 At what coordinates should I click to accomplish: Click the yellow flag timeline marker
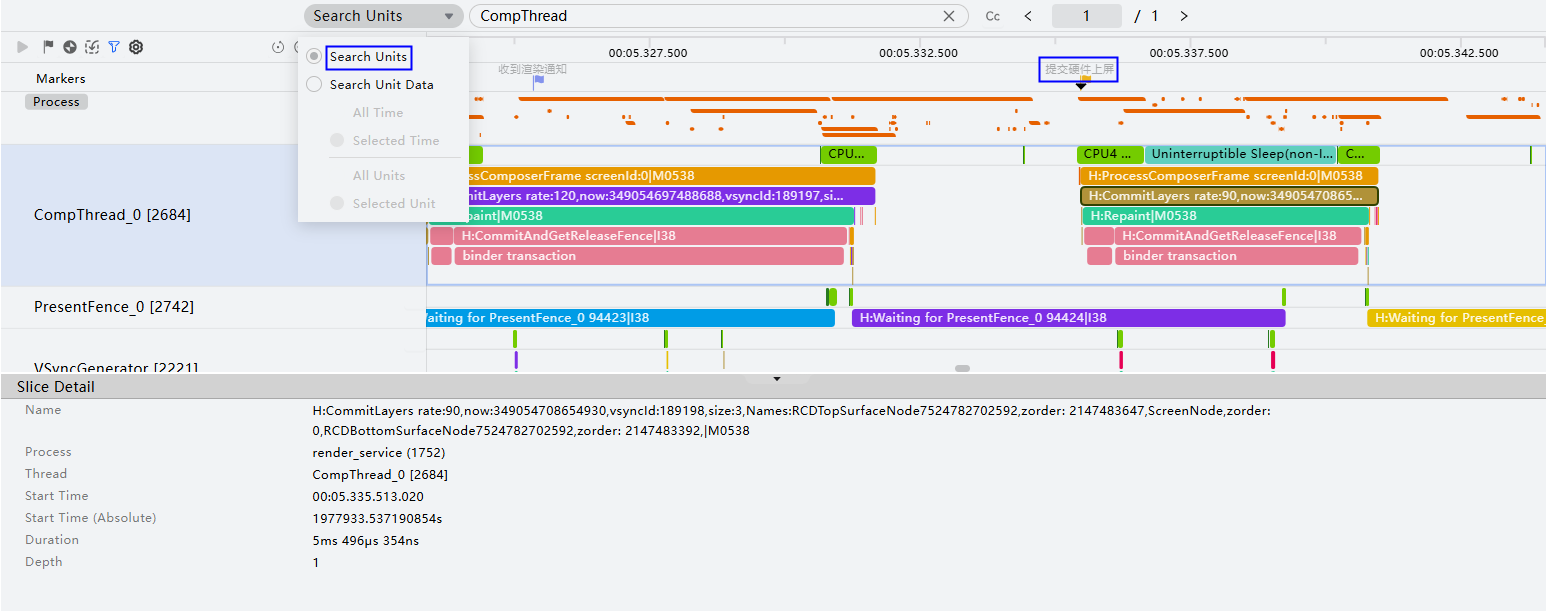point(1085,77)
